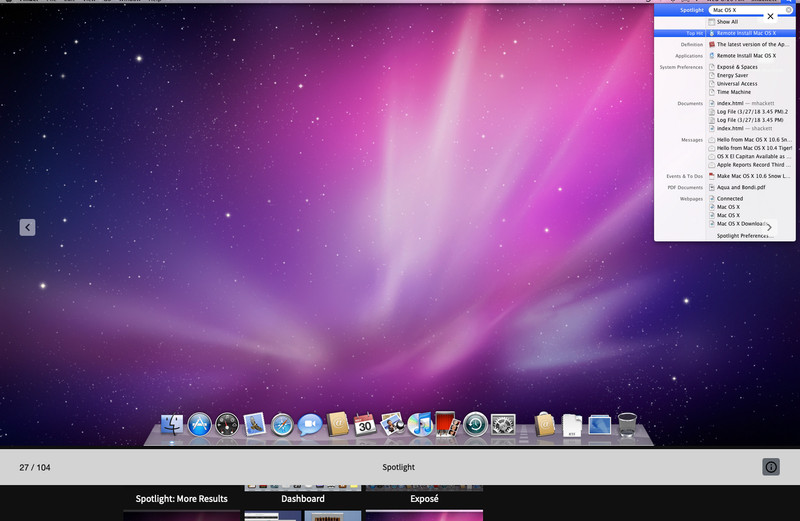This screenshot has height=521, width=800.
Task: Open the Trash in the Dock
Action: 627,425
